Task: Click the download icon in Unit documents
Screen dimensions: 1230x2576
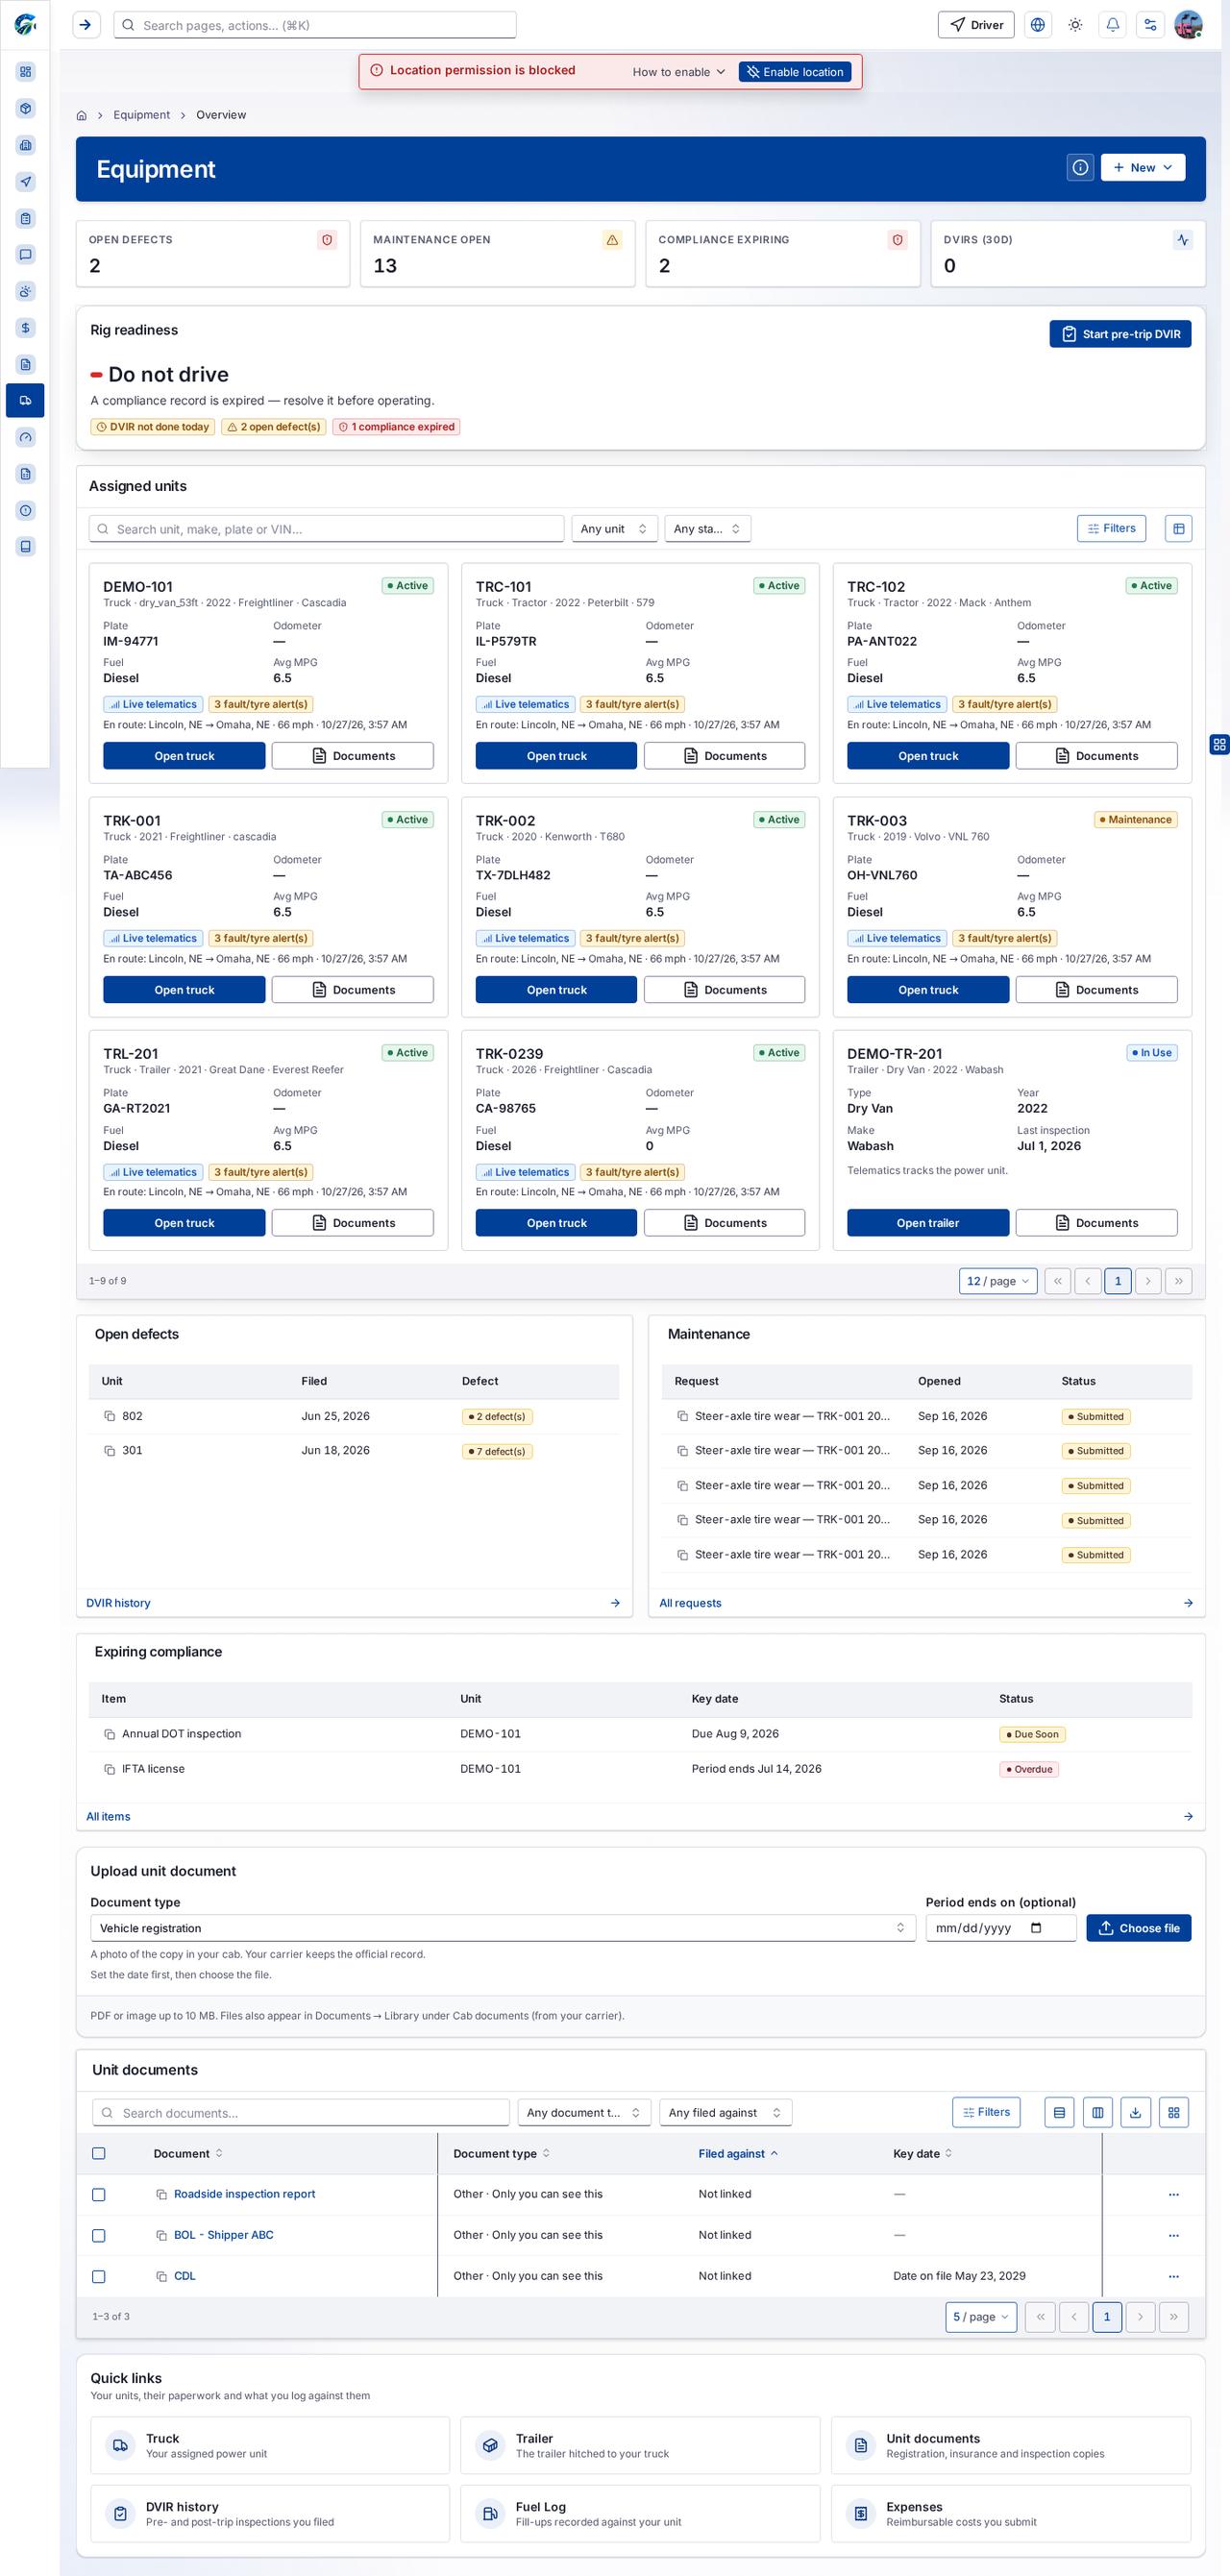Action: (x=1135, y=2113)
